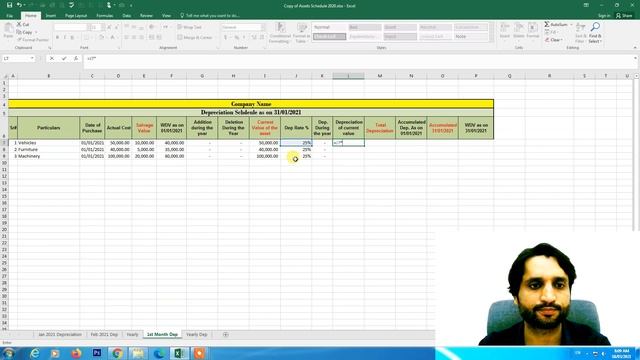The height and width of the screenshot is (360, 640).
Task: Click the Share button
Action: [x=624, y=16]
